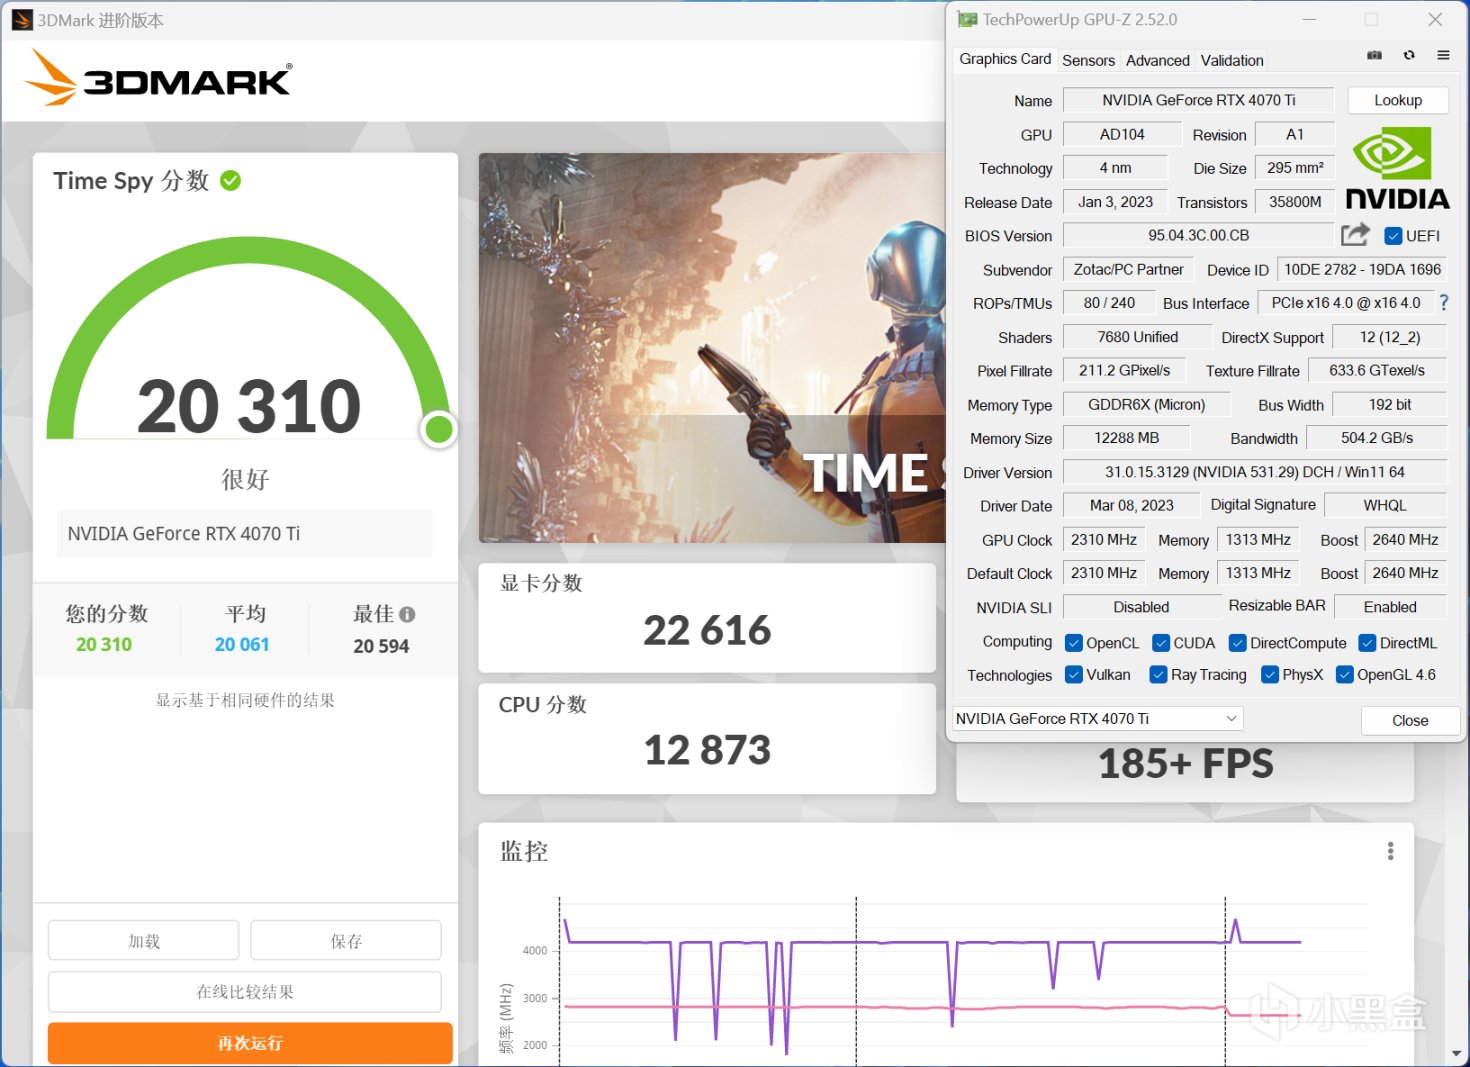Screen dimensions: 1470x1067
Task: Open the Validation tab
Action: coord(1231,60)
